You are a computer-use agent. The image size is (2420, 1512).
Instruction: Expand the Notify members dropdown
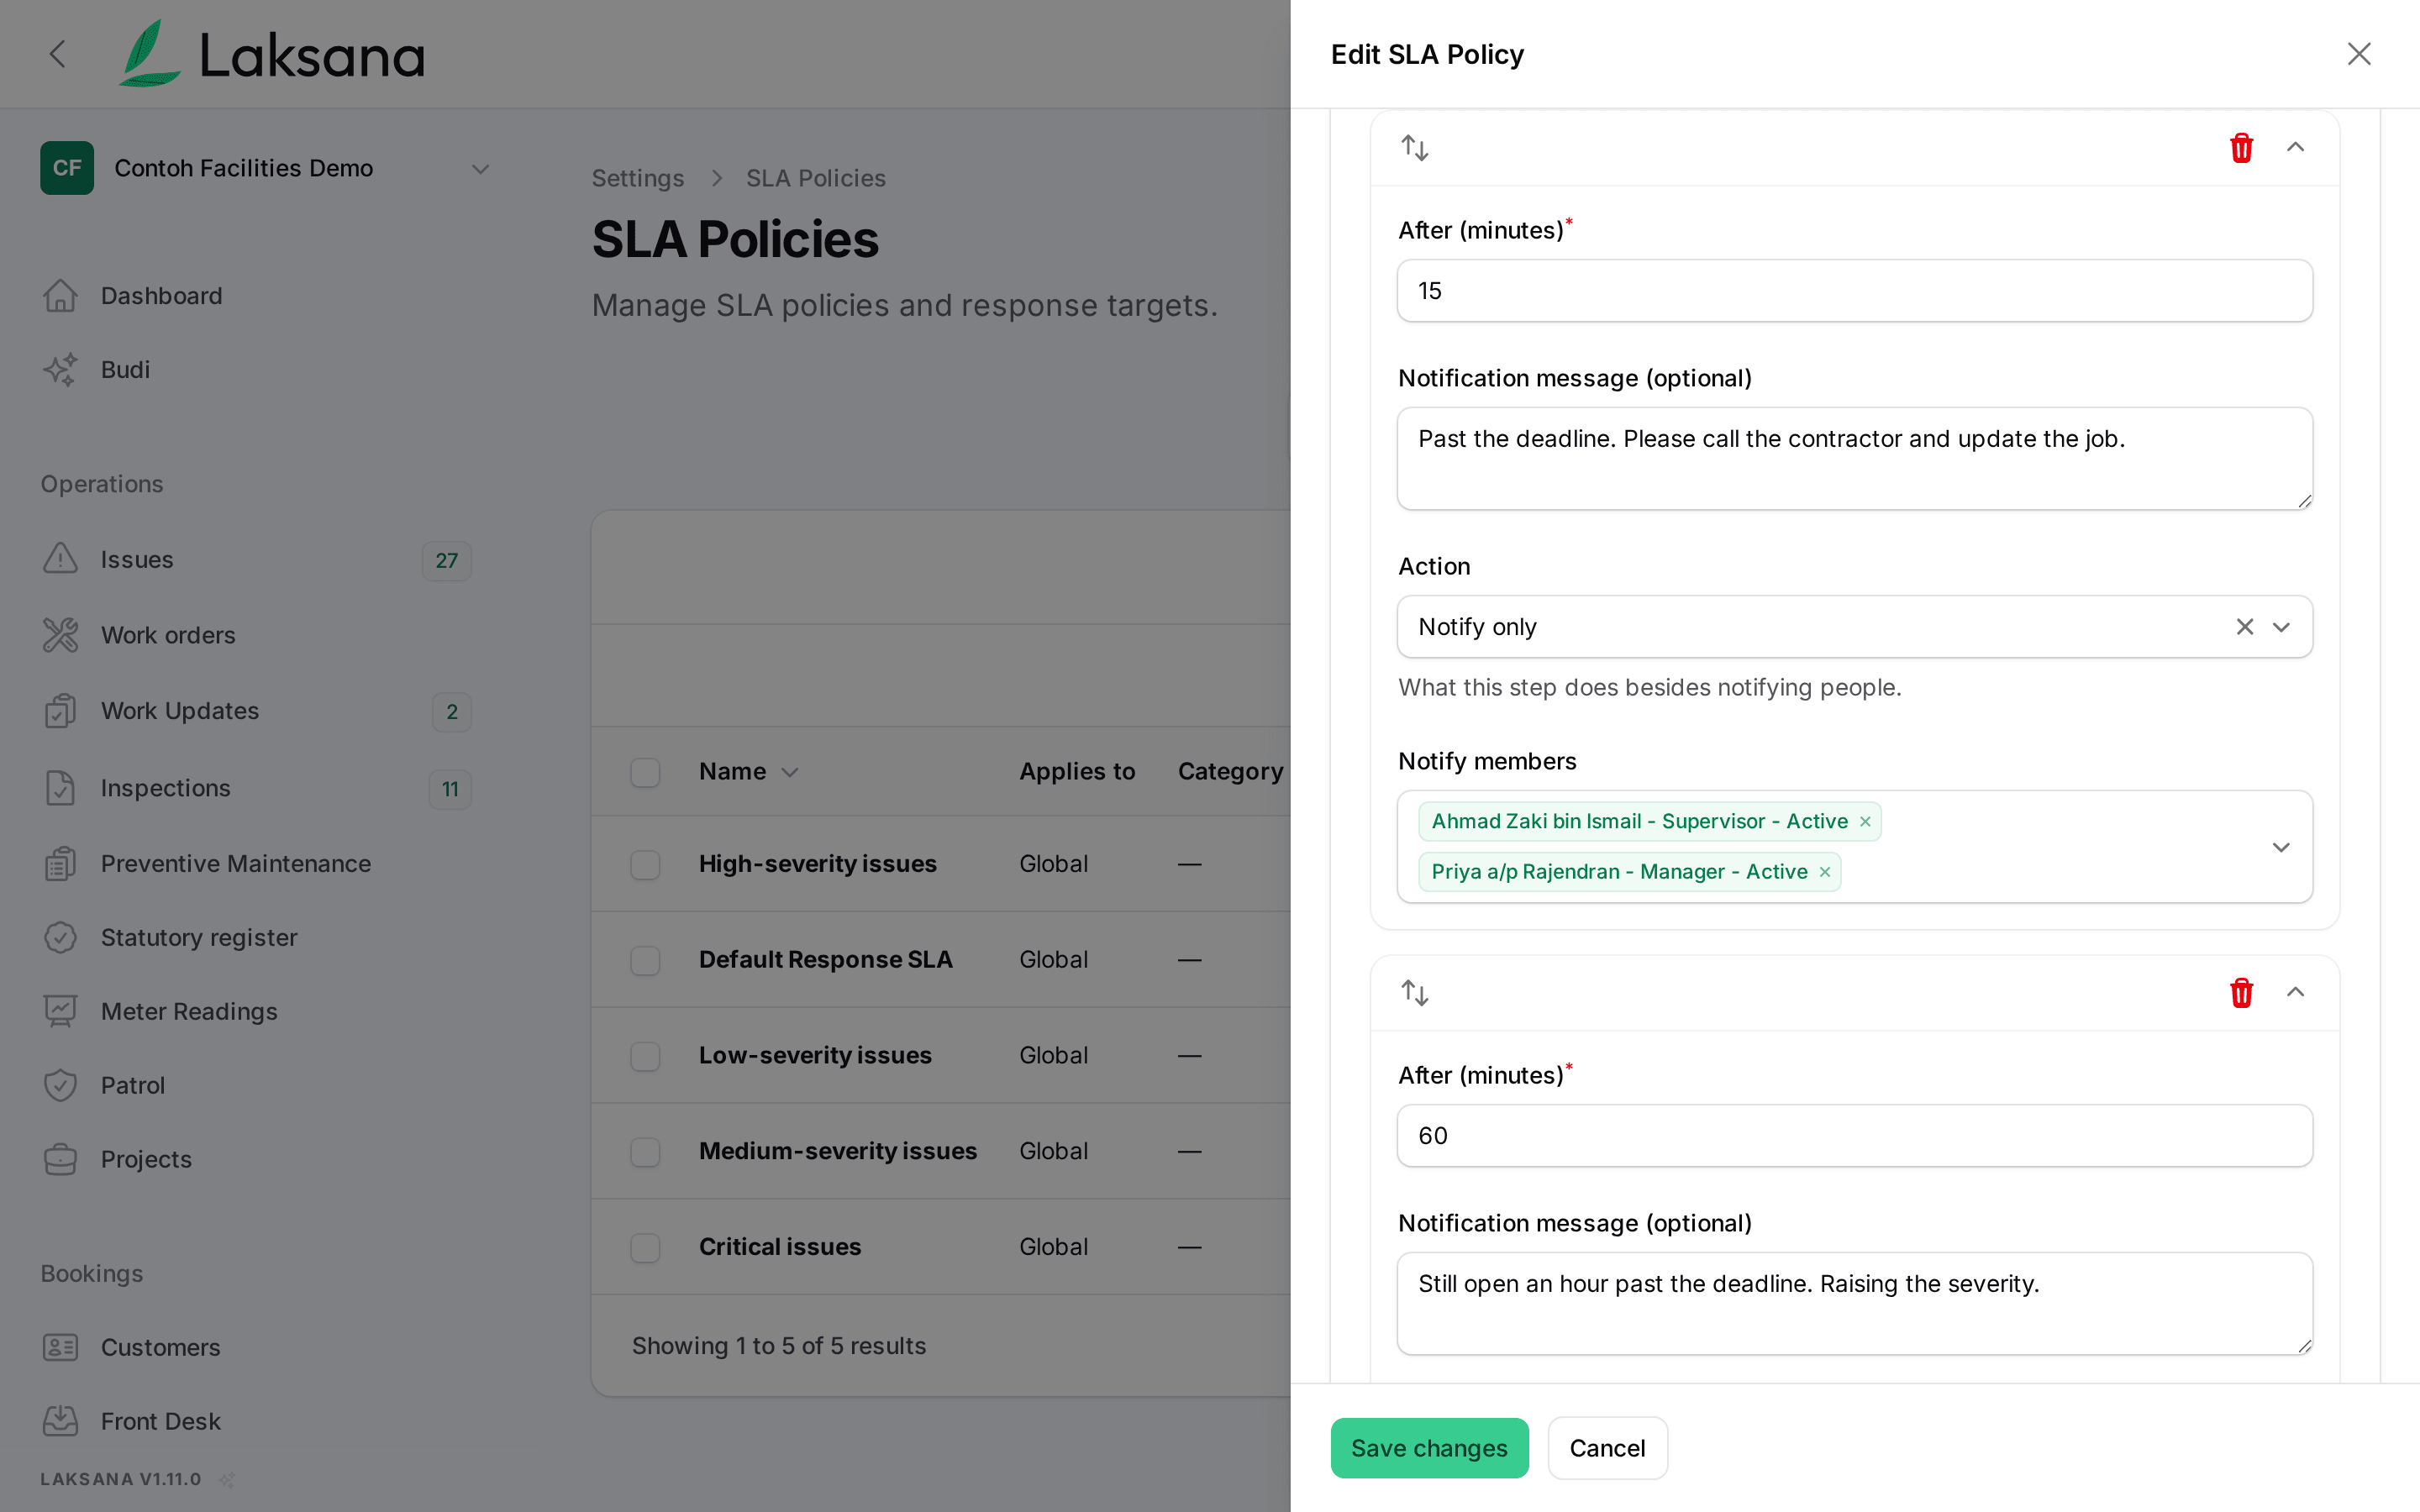coord(2281,847)
